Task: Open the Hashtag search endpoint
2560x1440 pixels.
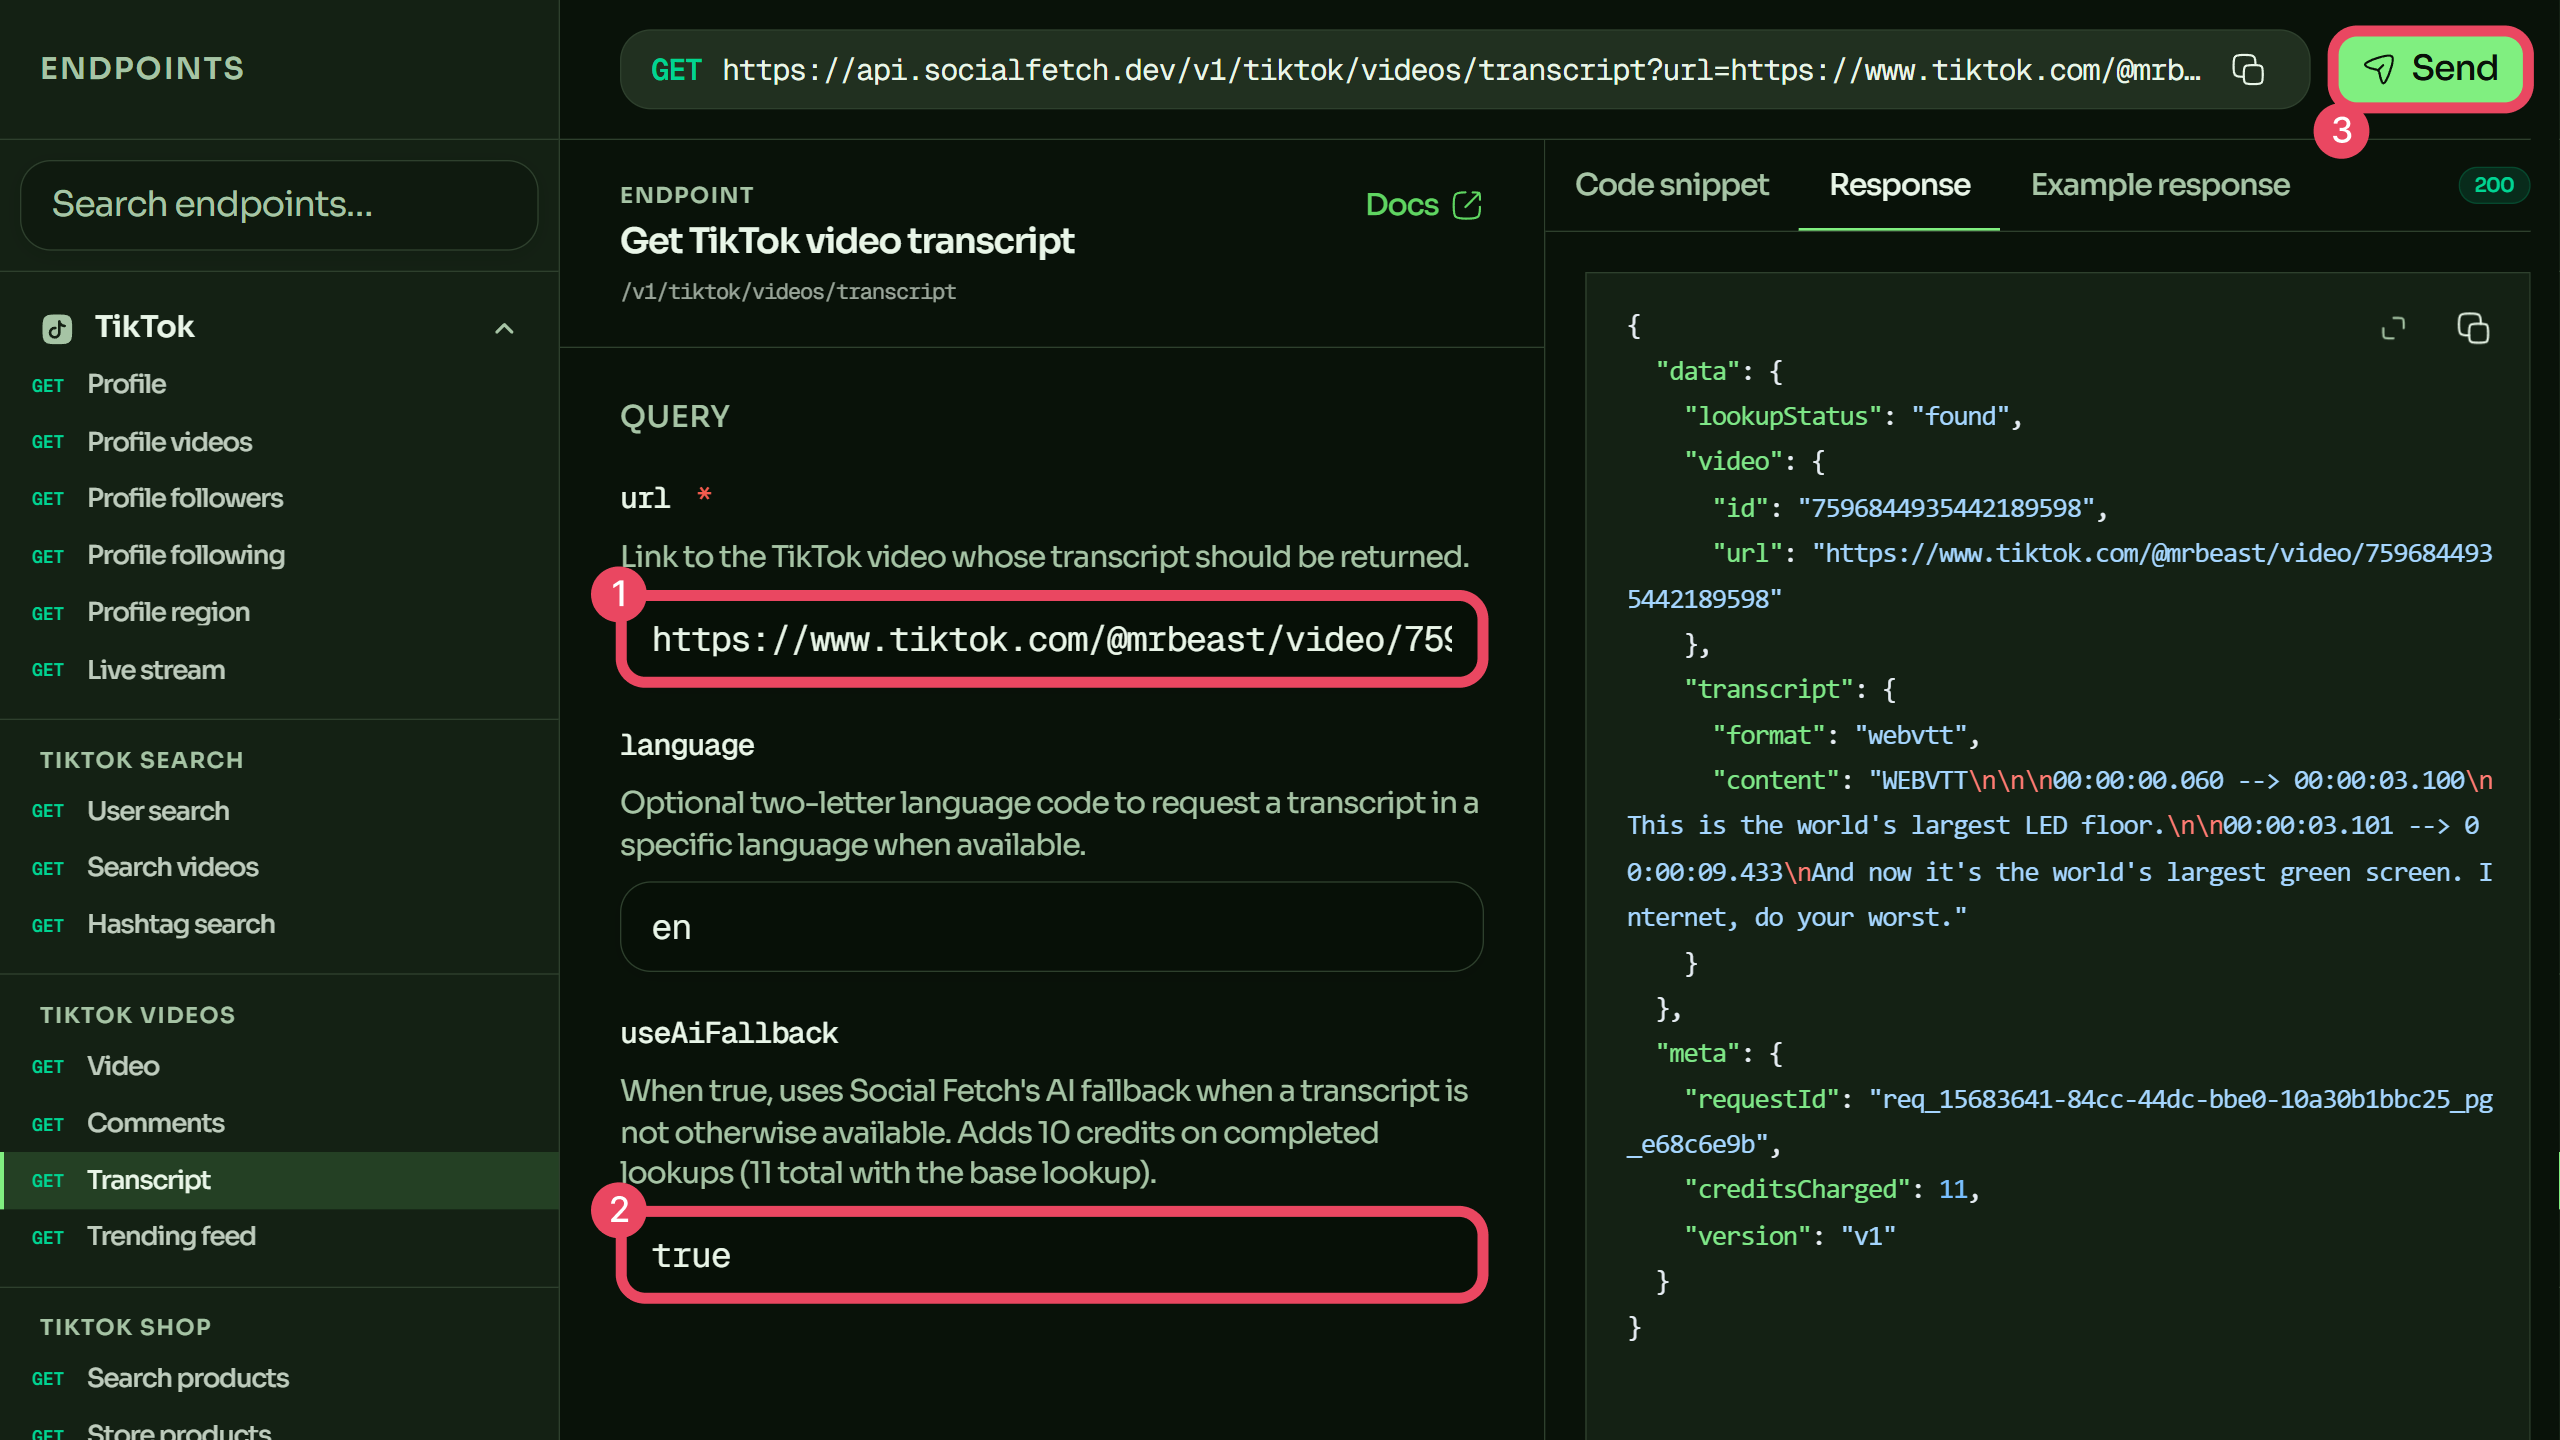Action: click(279, 924)
